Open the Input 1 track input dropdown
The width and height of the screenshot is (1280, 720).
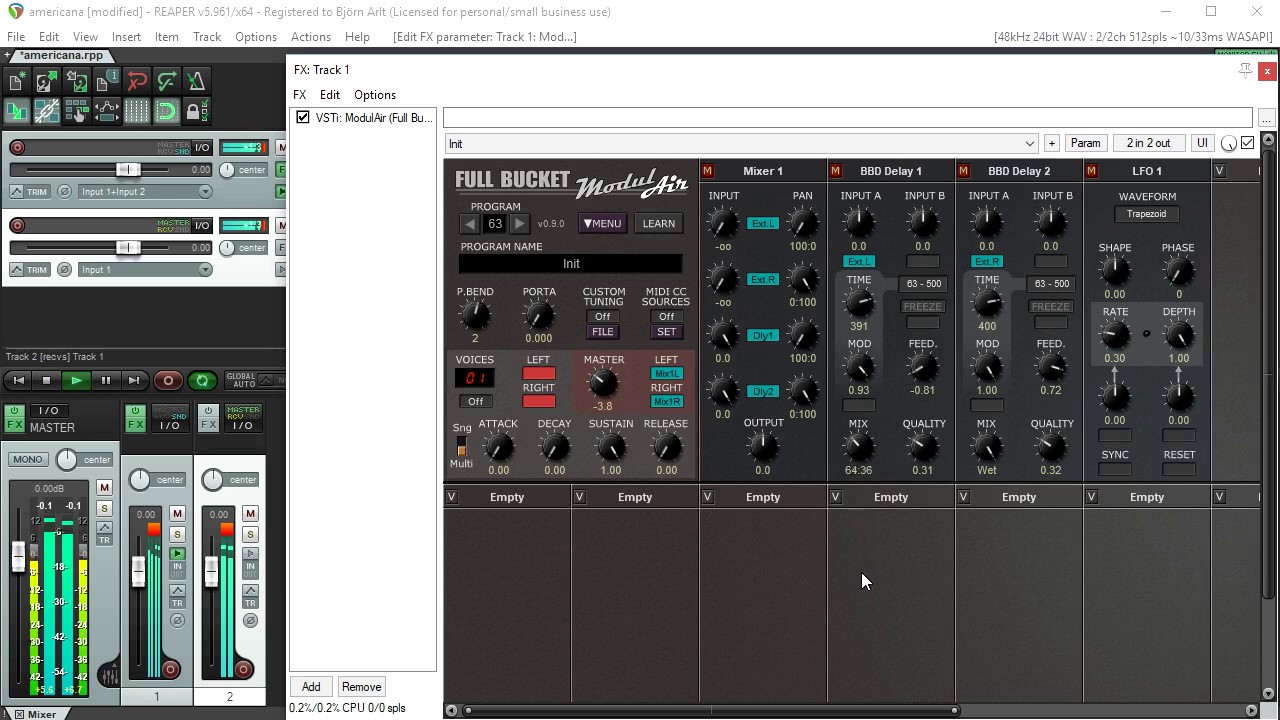pyautogui.click(x=146, y=270)
